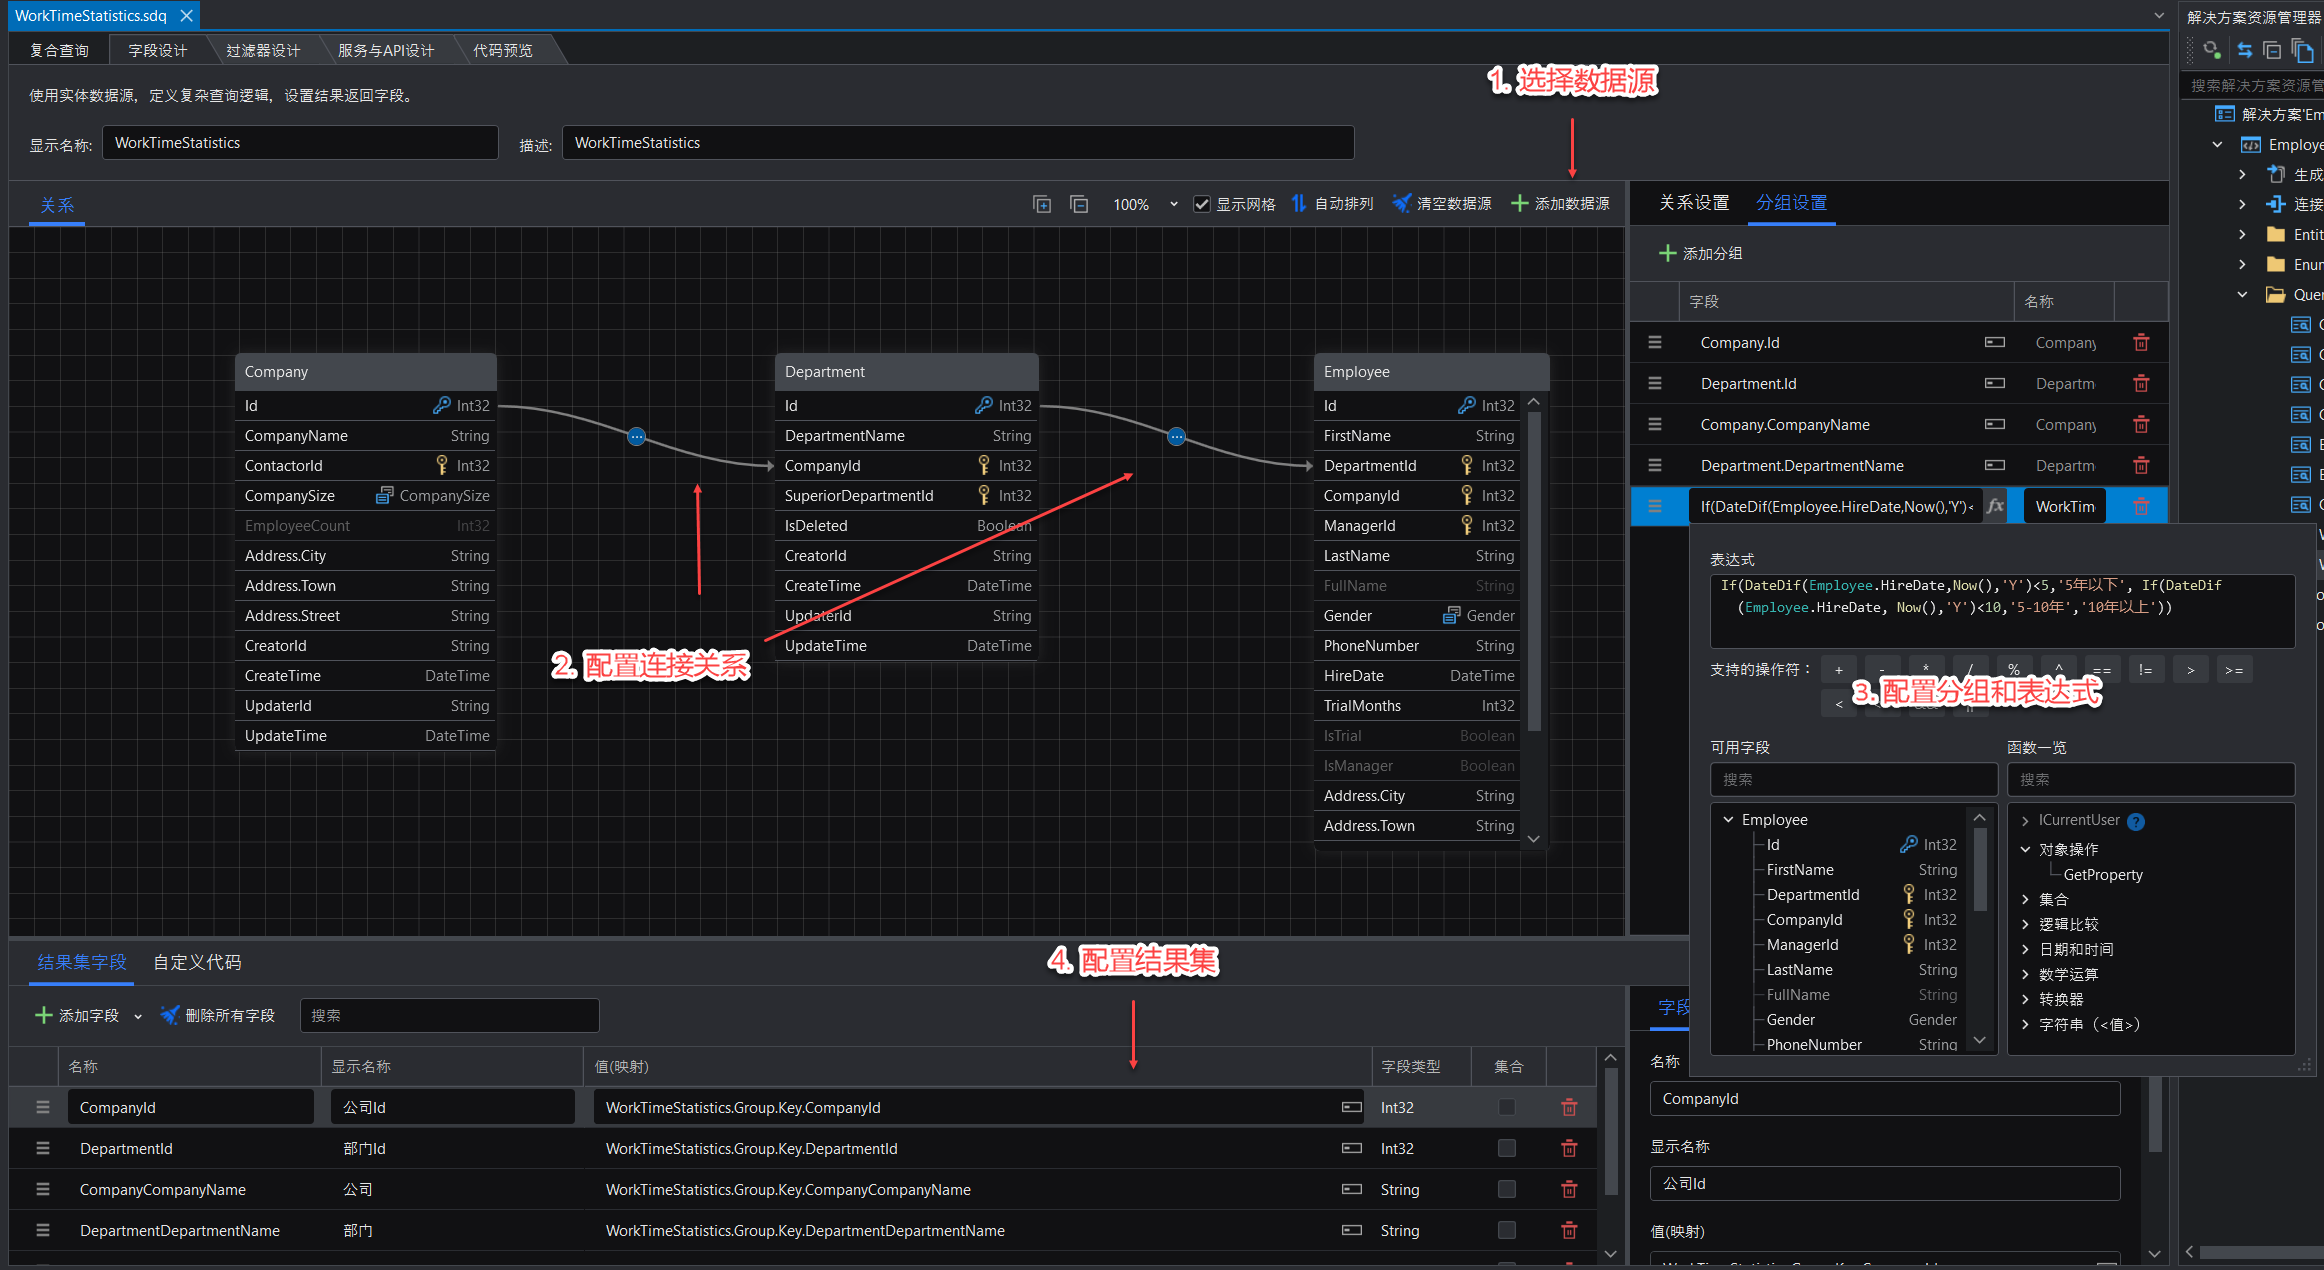
Task: Click the 显示名称 field containing WorkTimeStatistics
Action: pyautogui.click(x=300, y=143)
